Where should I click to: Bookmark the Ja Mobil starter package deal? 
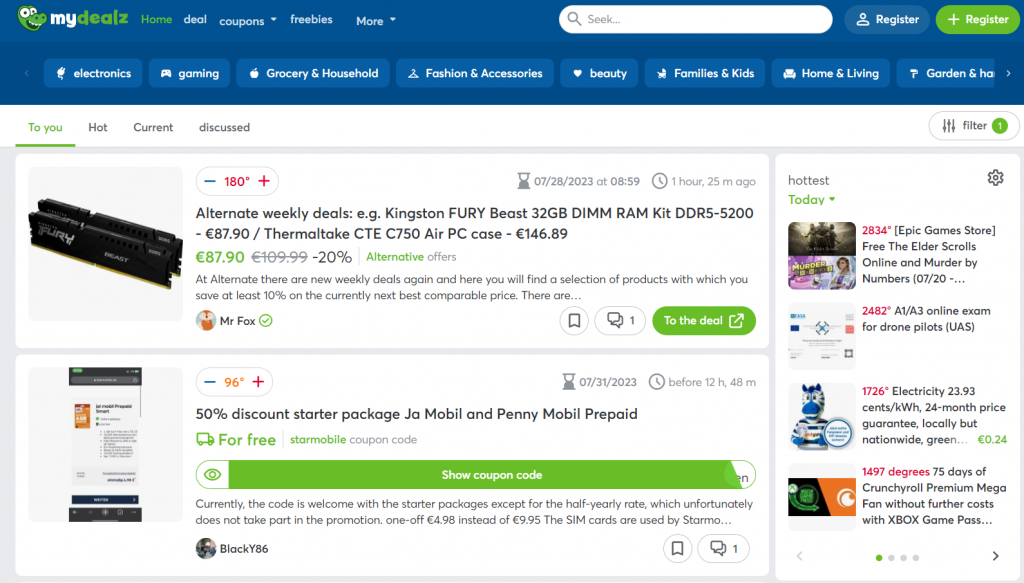coord(677,548)
